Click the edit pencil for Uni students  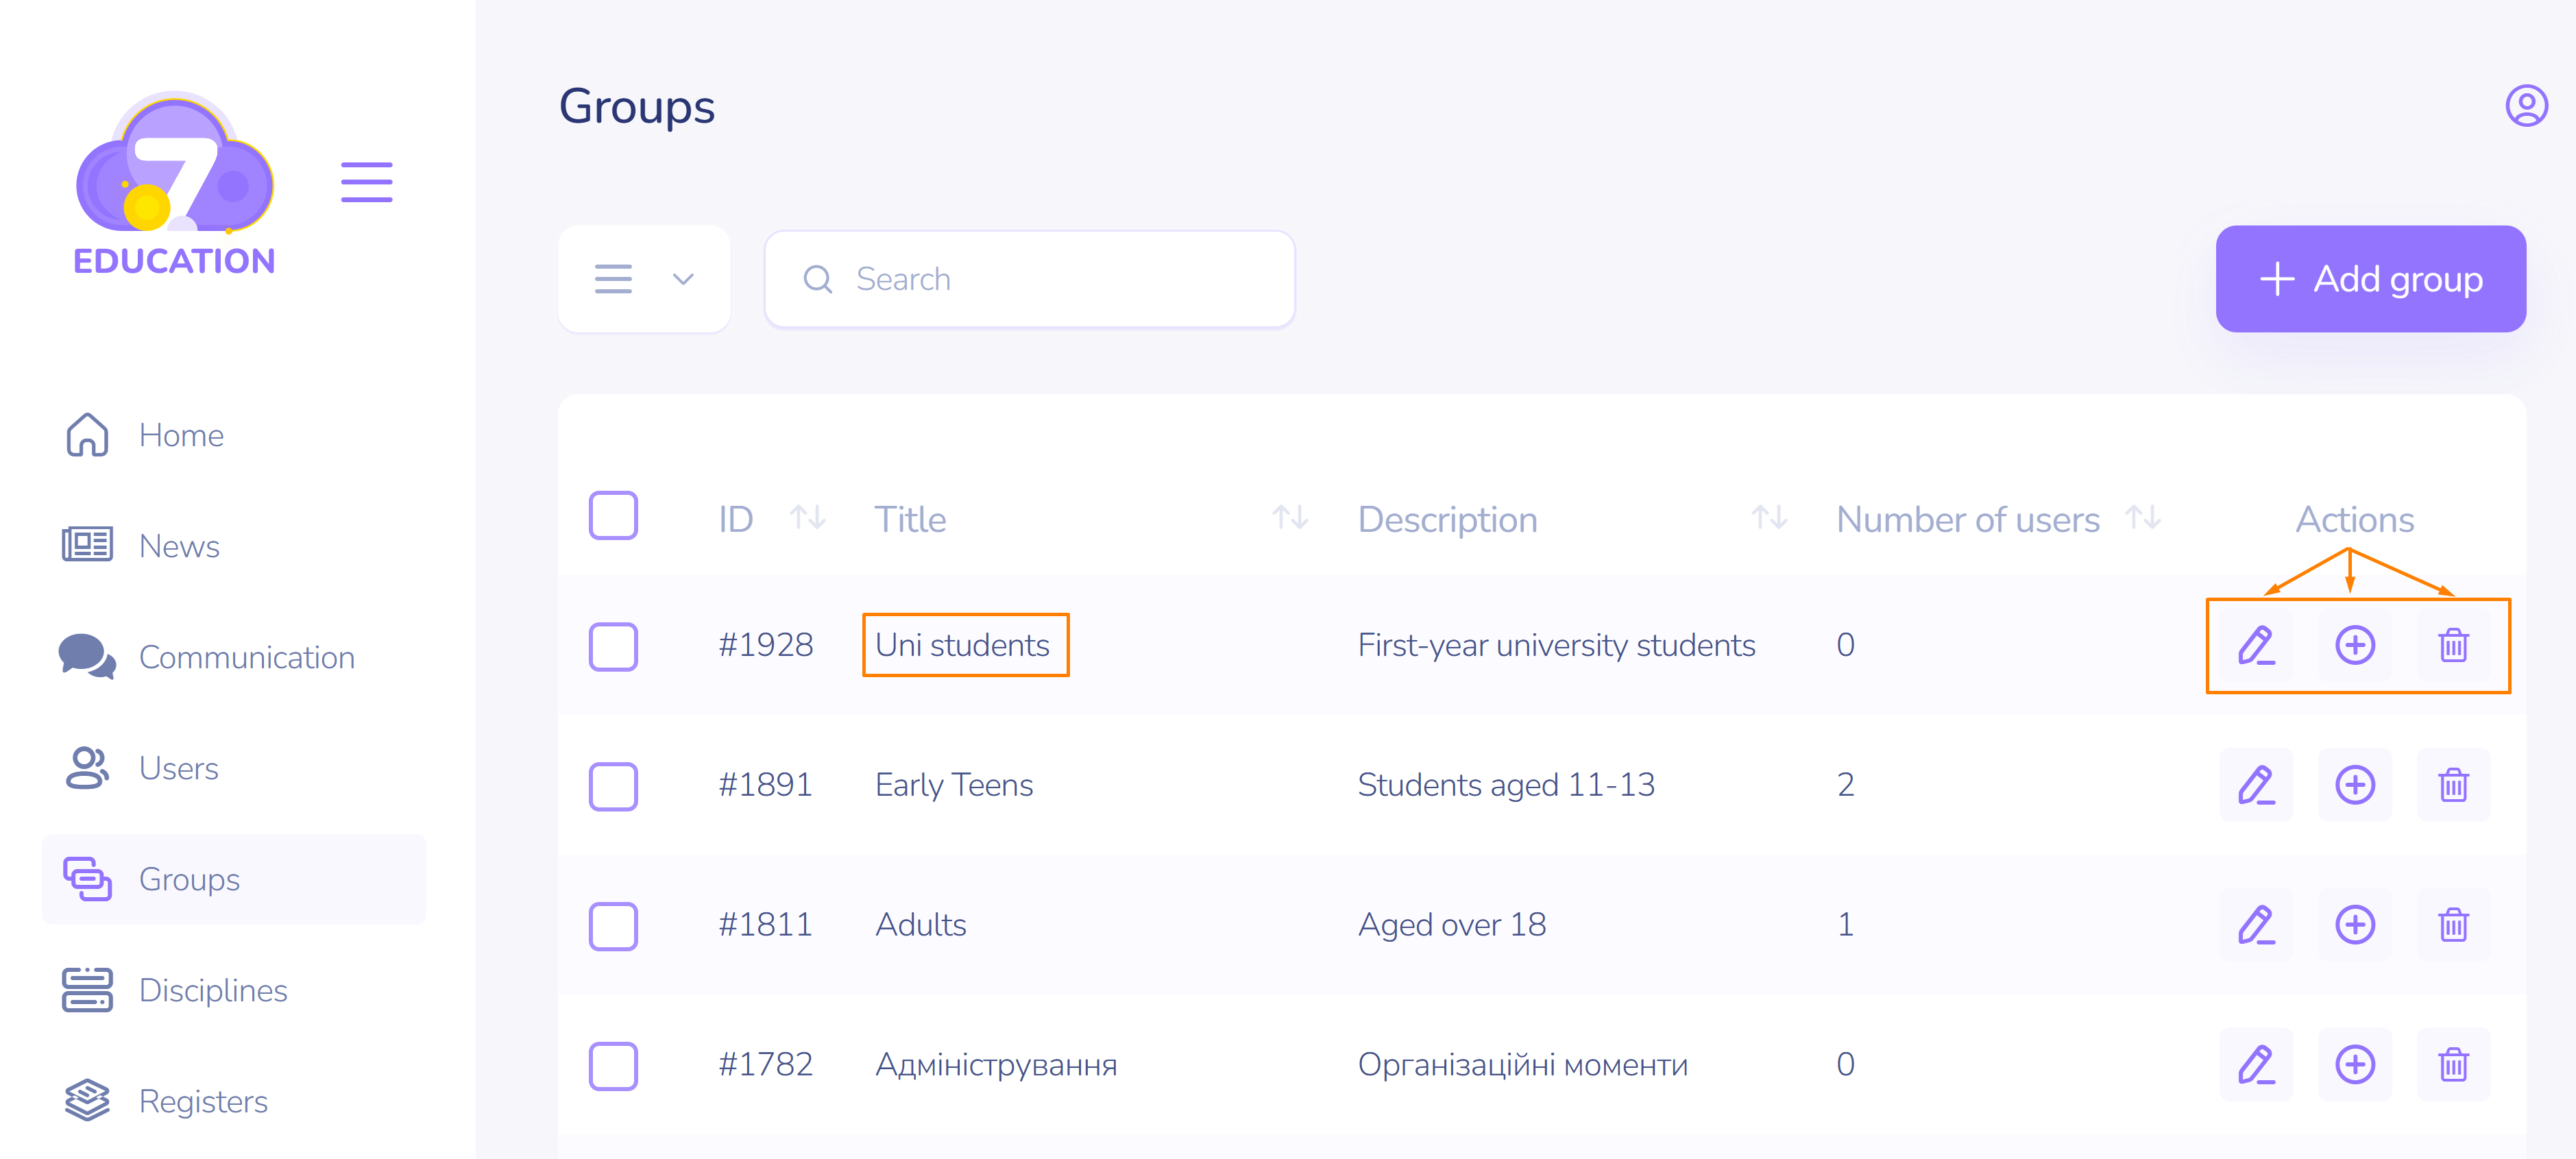(x=2256, y=645)
